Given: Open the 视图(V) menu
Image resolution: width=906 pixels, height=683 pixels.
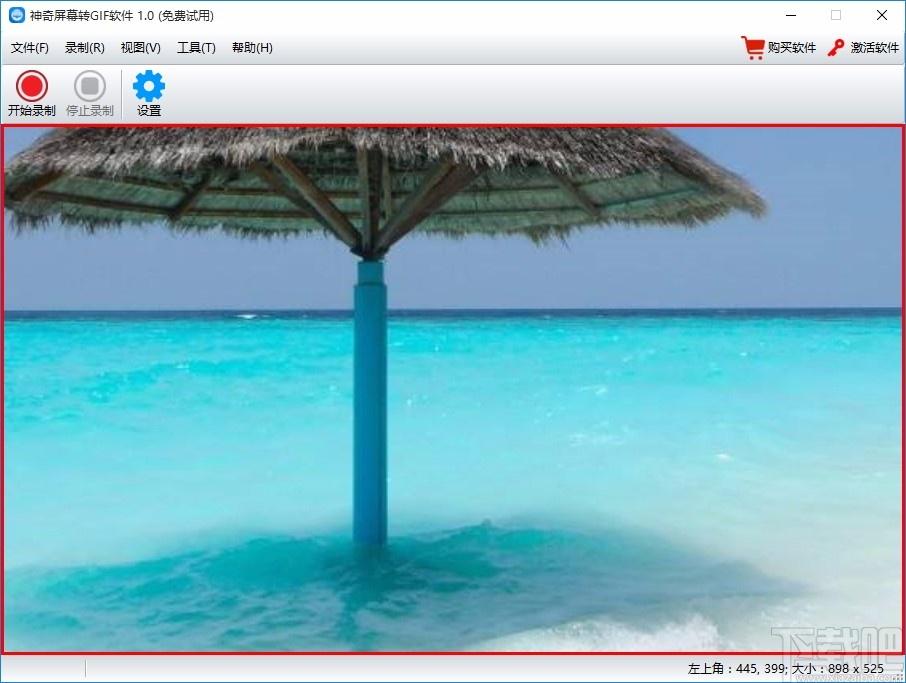Looking at the screenshot, I should coord(140,47).
